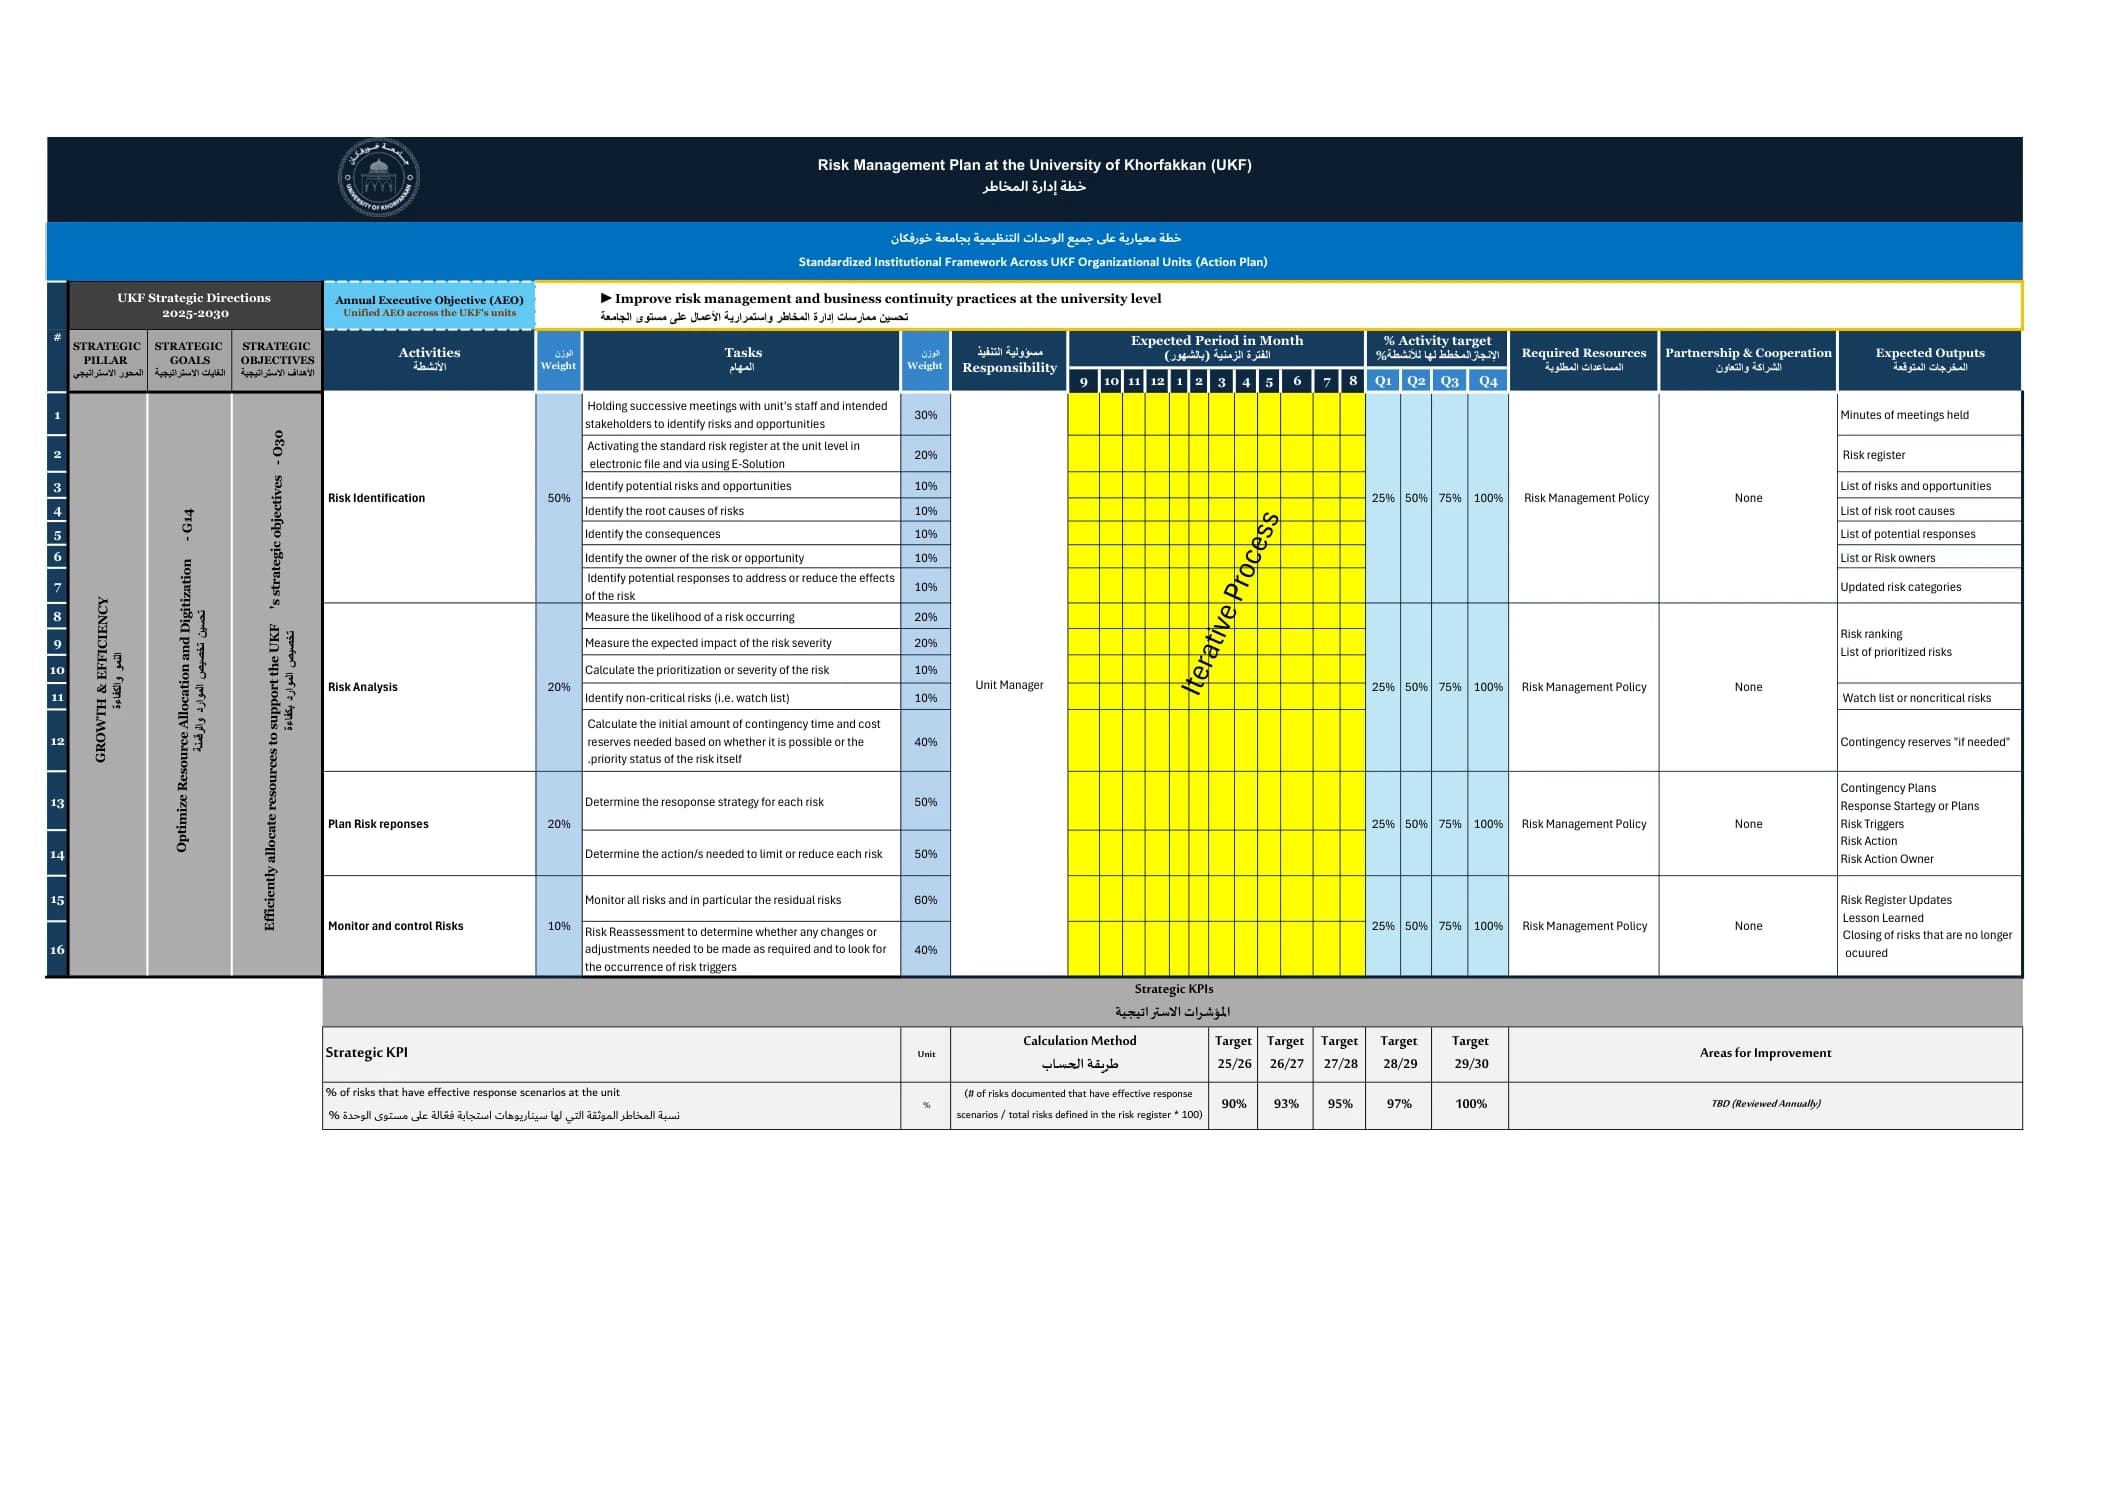Click the 50% weight for Risk Identification
The width and height of the screenshot is (2105, 1488).
(559, 498)
